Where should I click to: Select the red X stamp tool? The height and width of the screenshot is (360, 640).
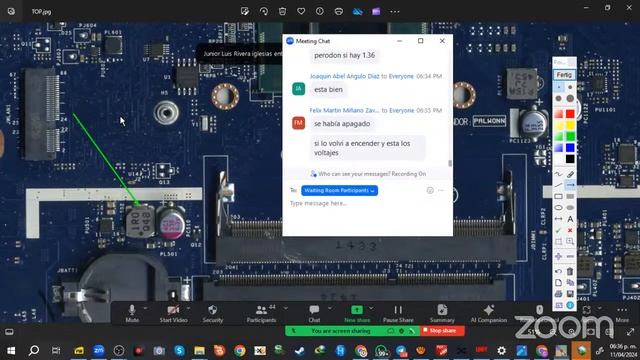coord(570,231)
